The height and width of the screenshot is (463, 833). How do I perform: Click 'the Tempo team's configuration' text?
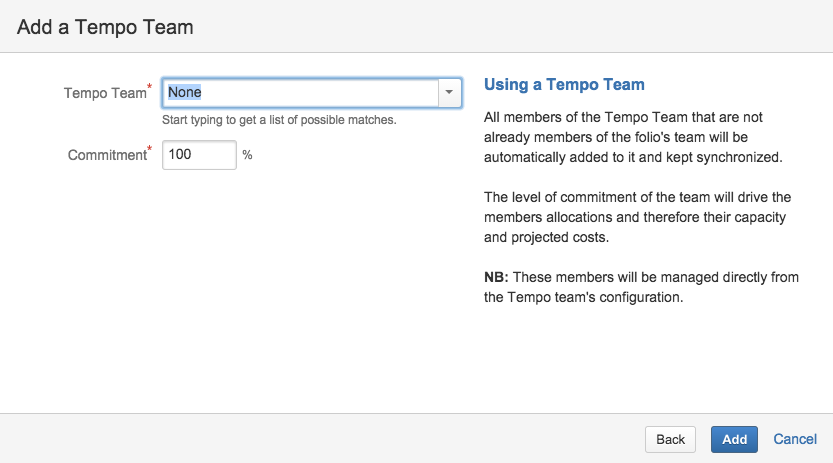click(583, 297)
